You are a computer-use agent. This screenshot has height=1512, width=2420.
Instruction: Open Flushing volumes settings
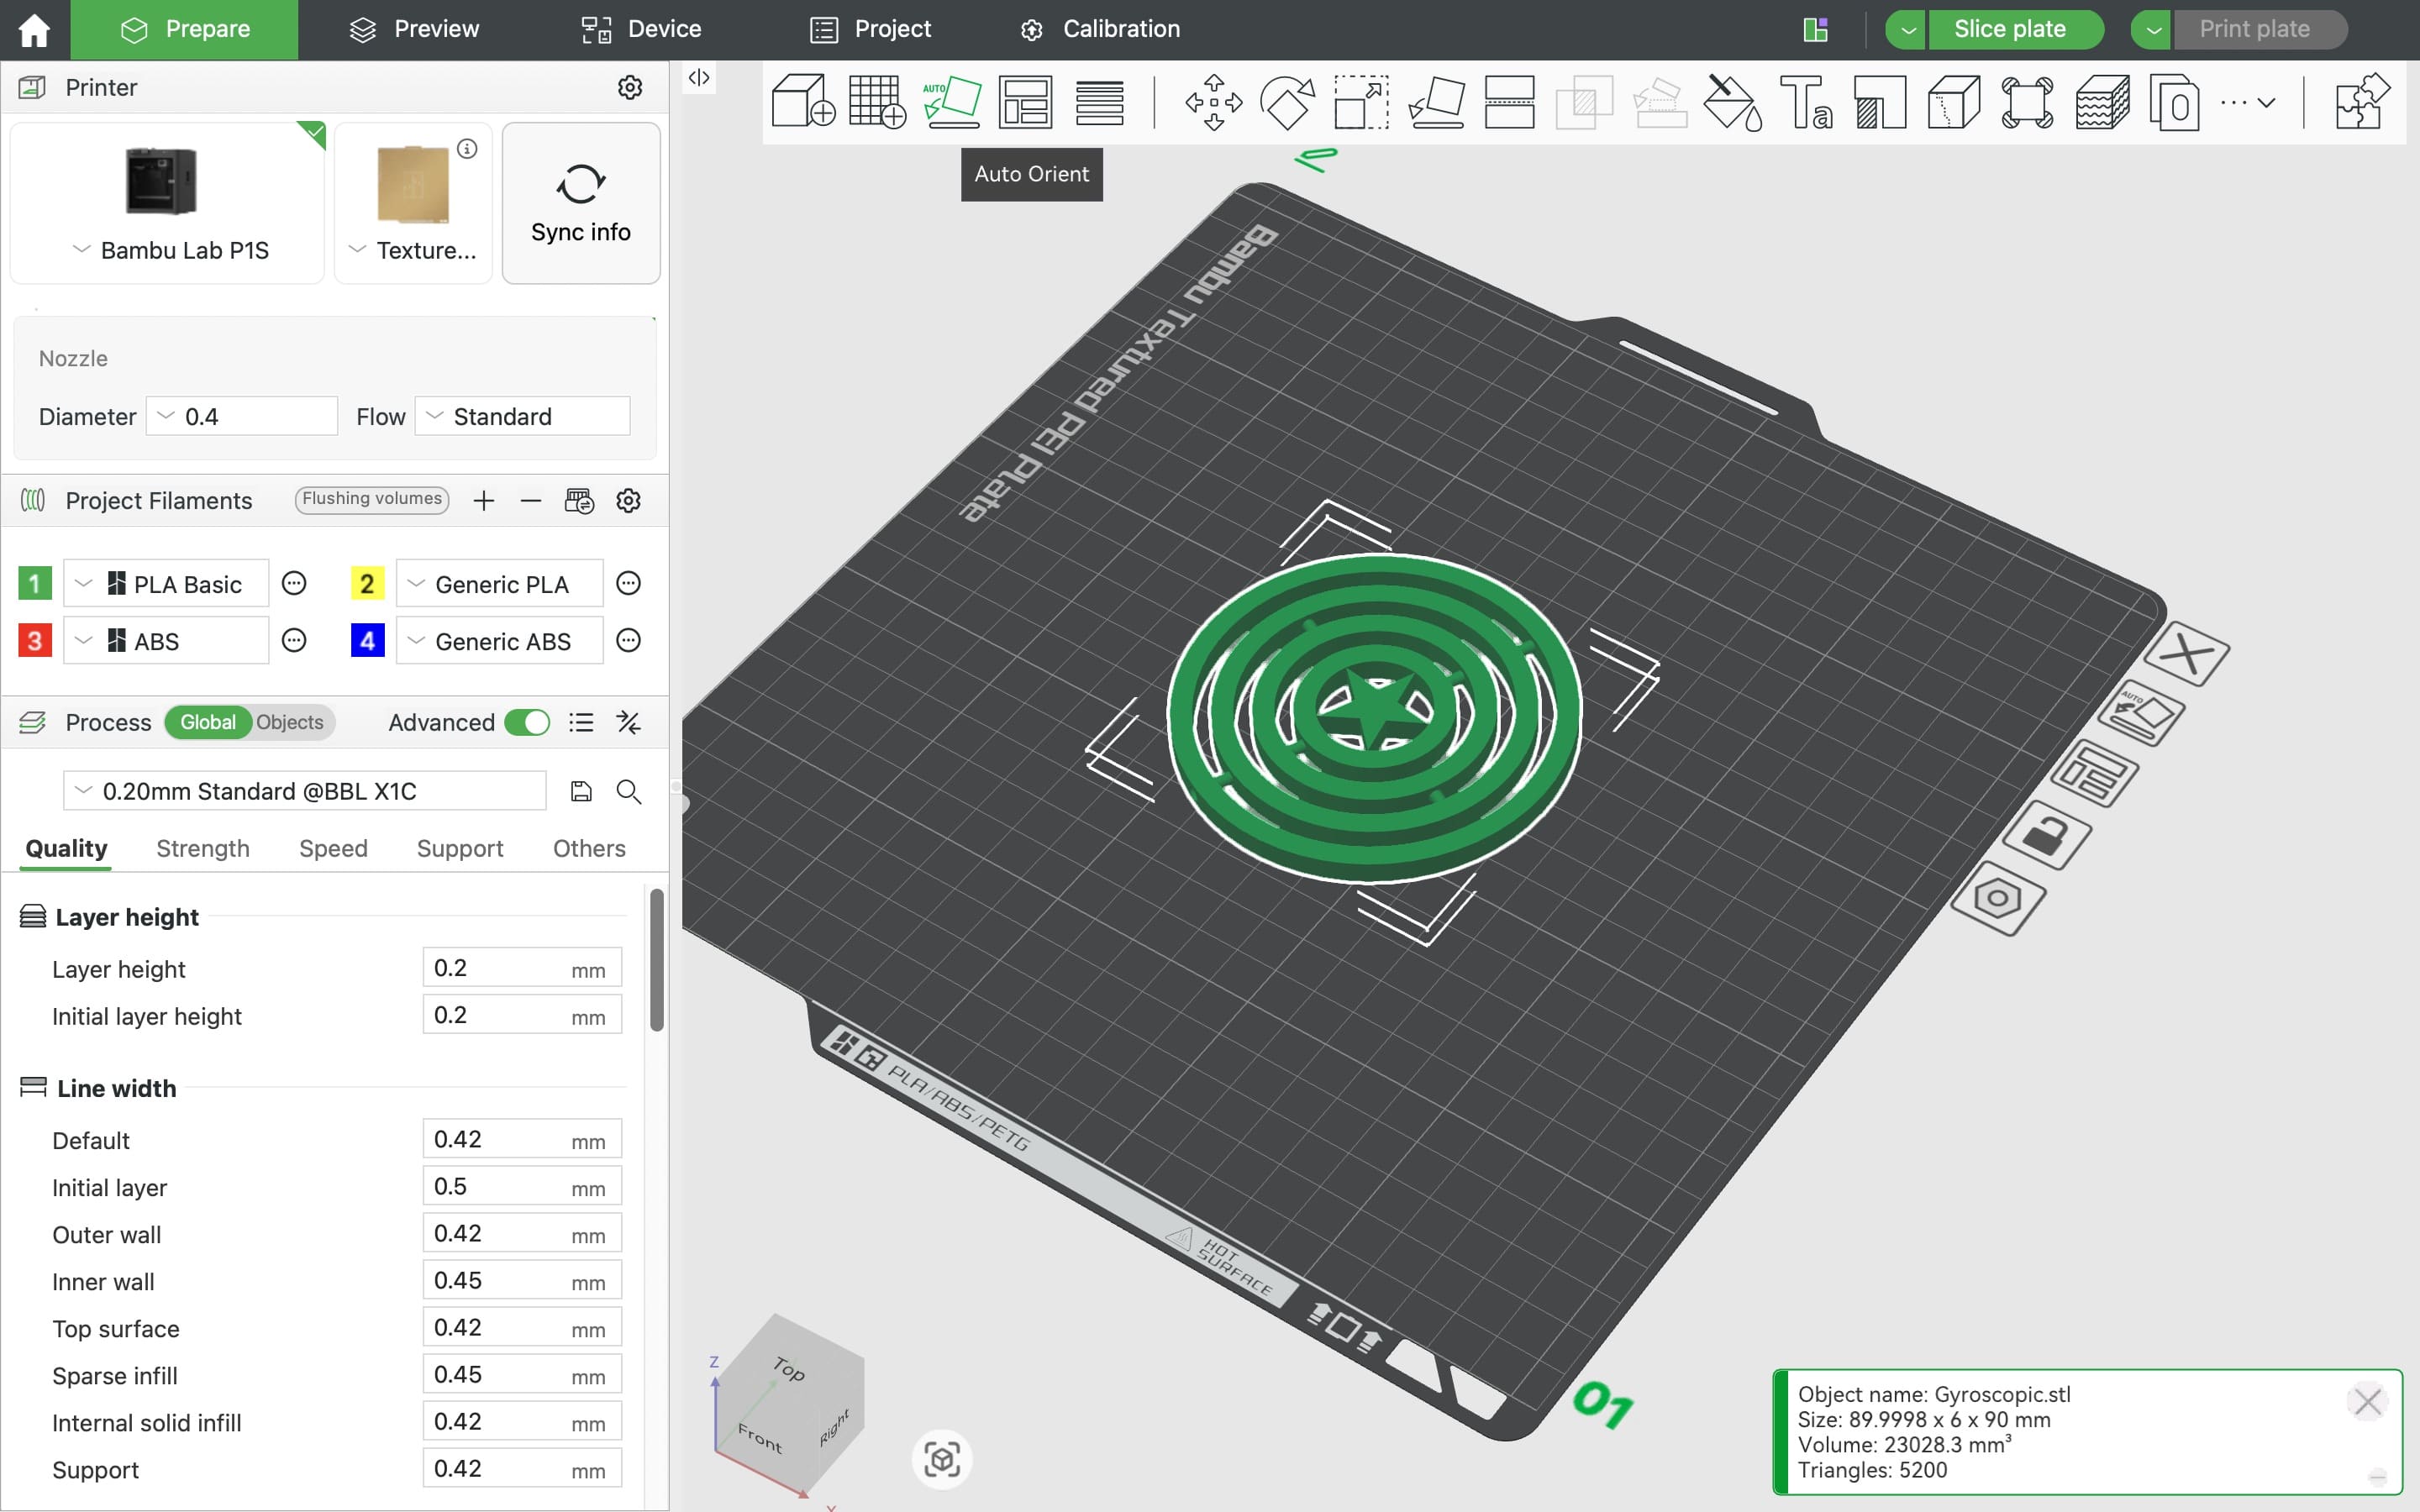(371, 499)
